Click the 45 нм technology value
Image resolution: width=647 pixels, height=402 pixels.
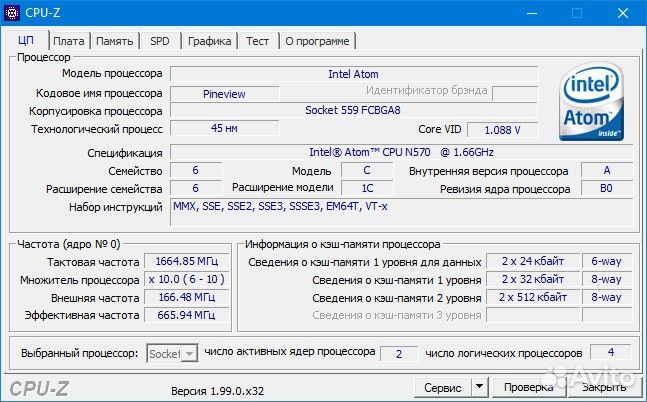tap(224, 128)
